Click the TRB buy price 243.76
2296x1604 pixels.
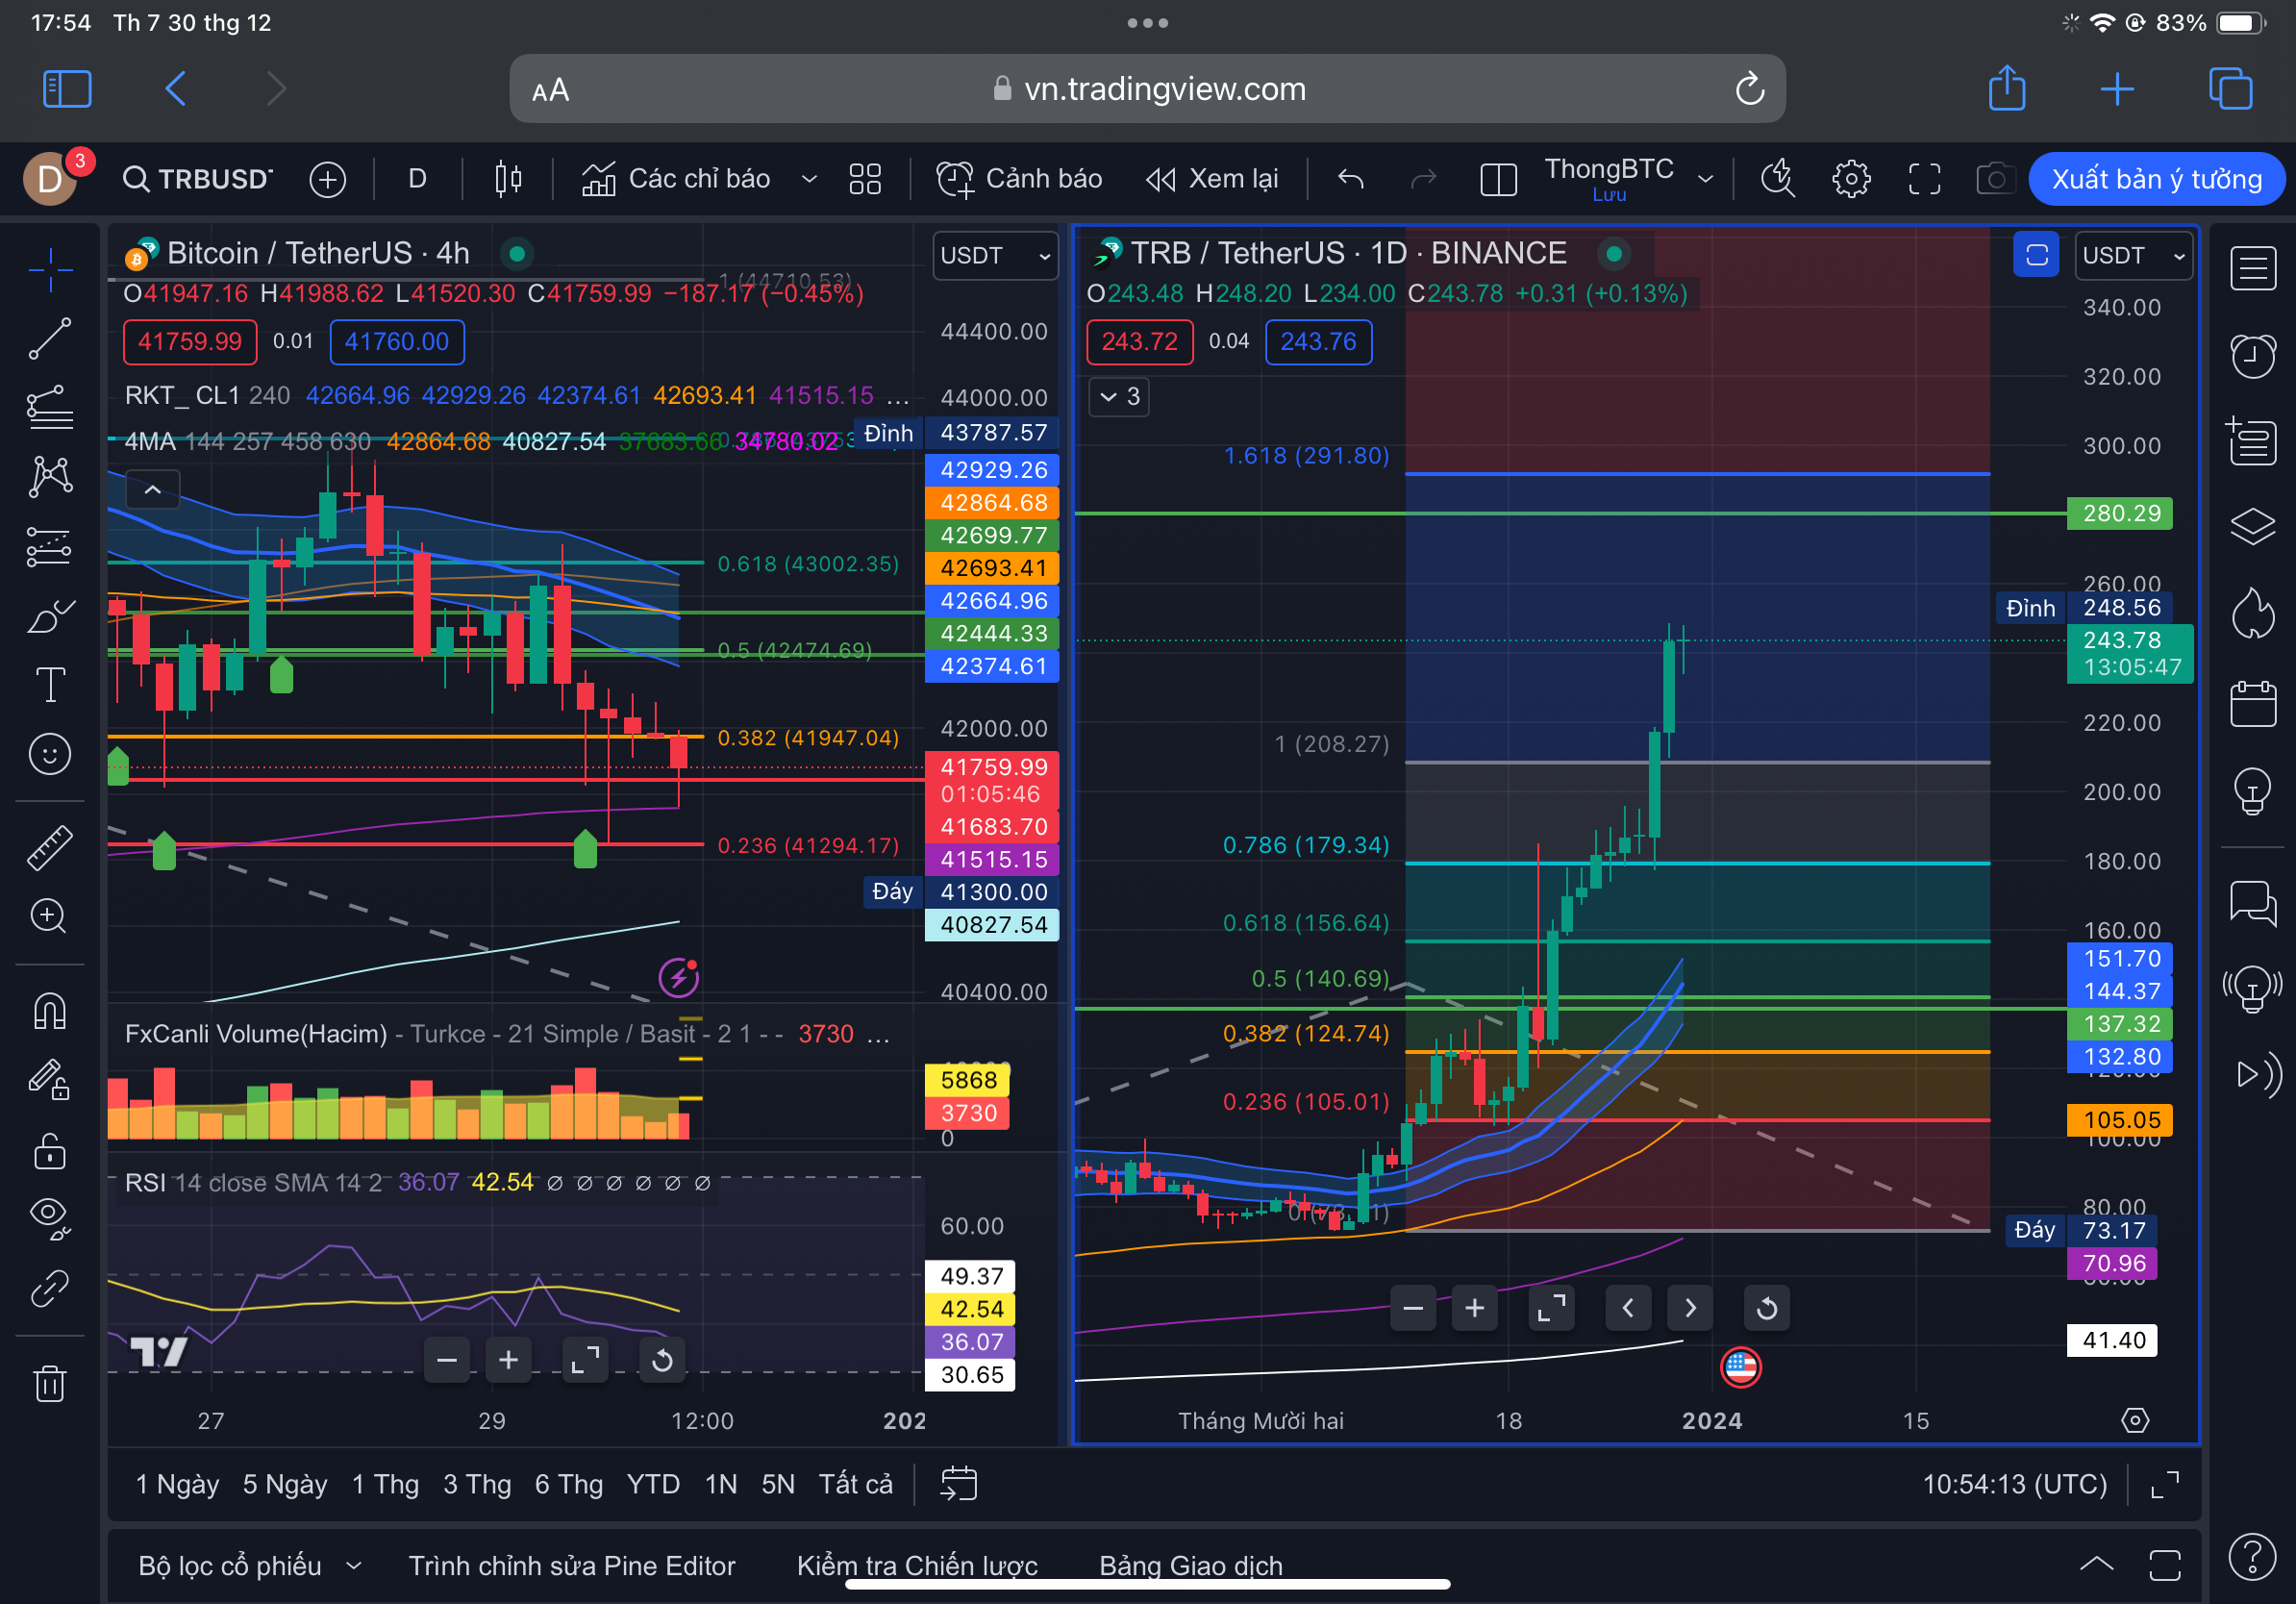(1318, 342)
